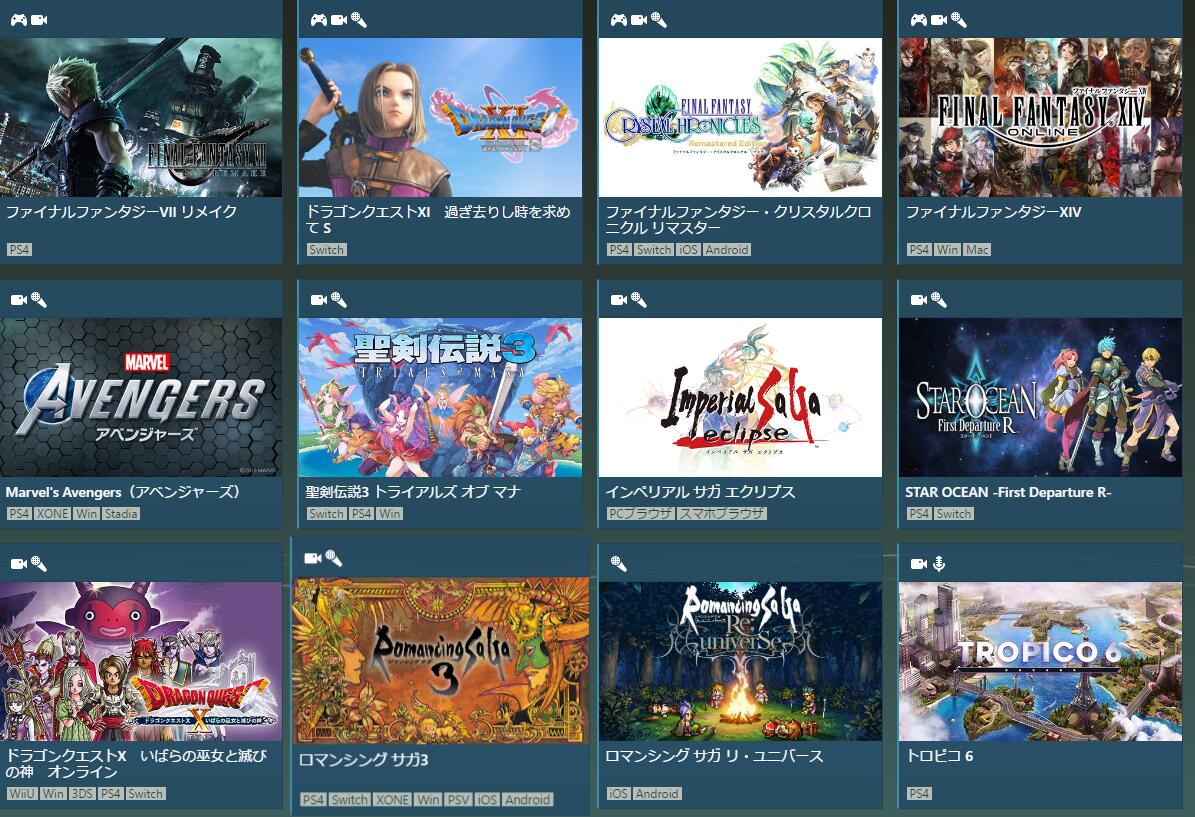Click microphone icon above Trials of Mana
Viewport: 1195px width, 817px height.
coord(339,300)
